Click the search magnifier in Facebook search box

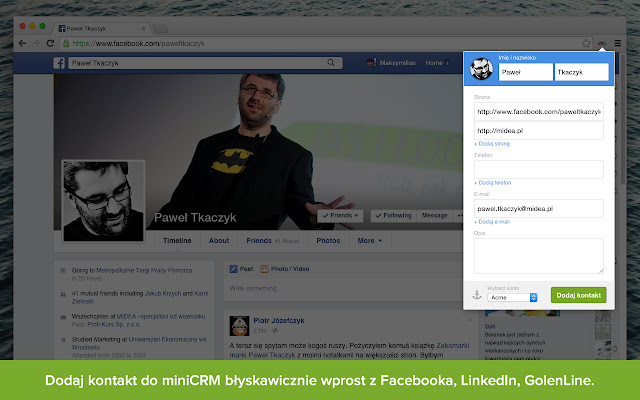click(331, 63)
